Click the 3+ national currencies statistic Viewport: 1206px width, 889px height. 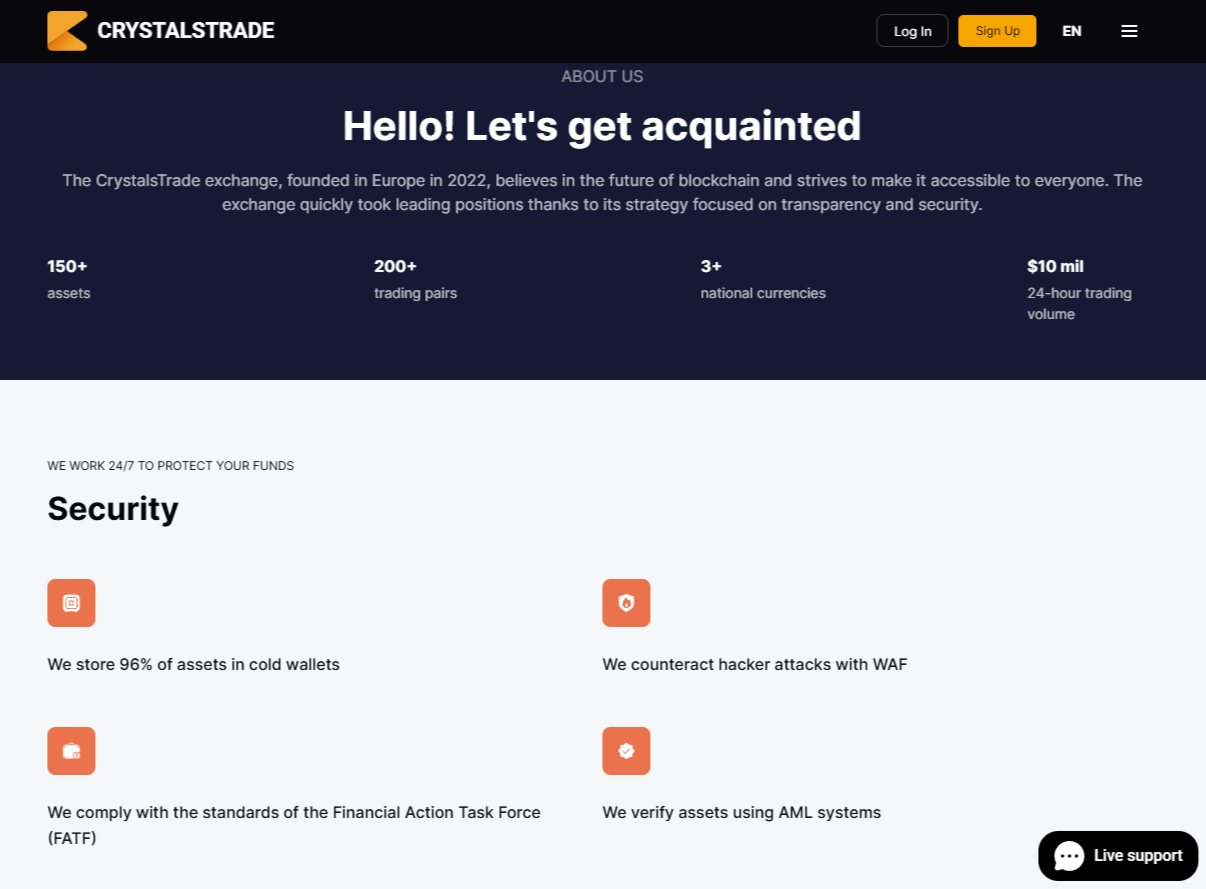tap(763, 279)
